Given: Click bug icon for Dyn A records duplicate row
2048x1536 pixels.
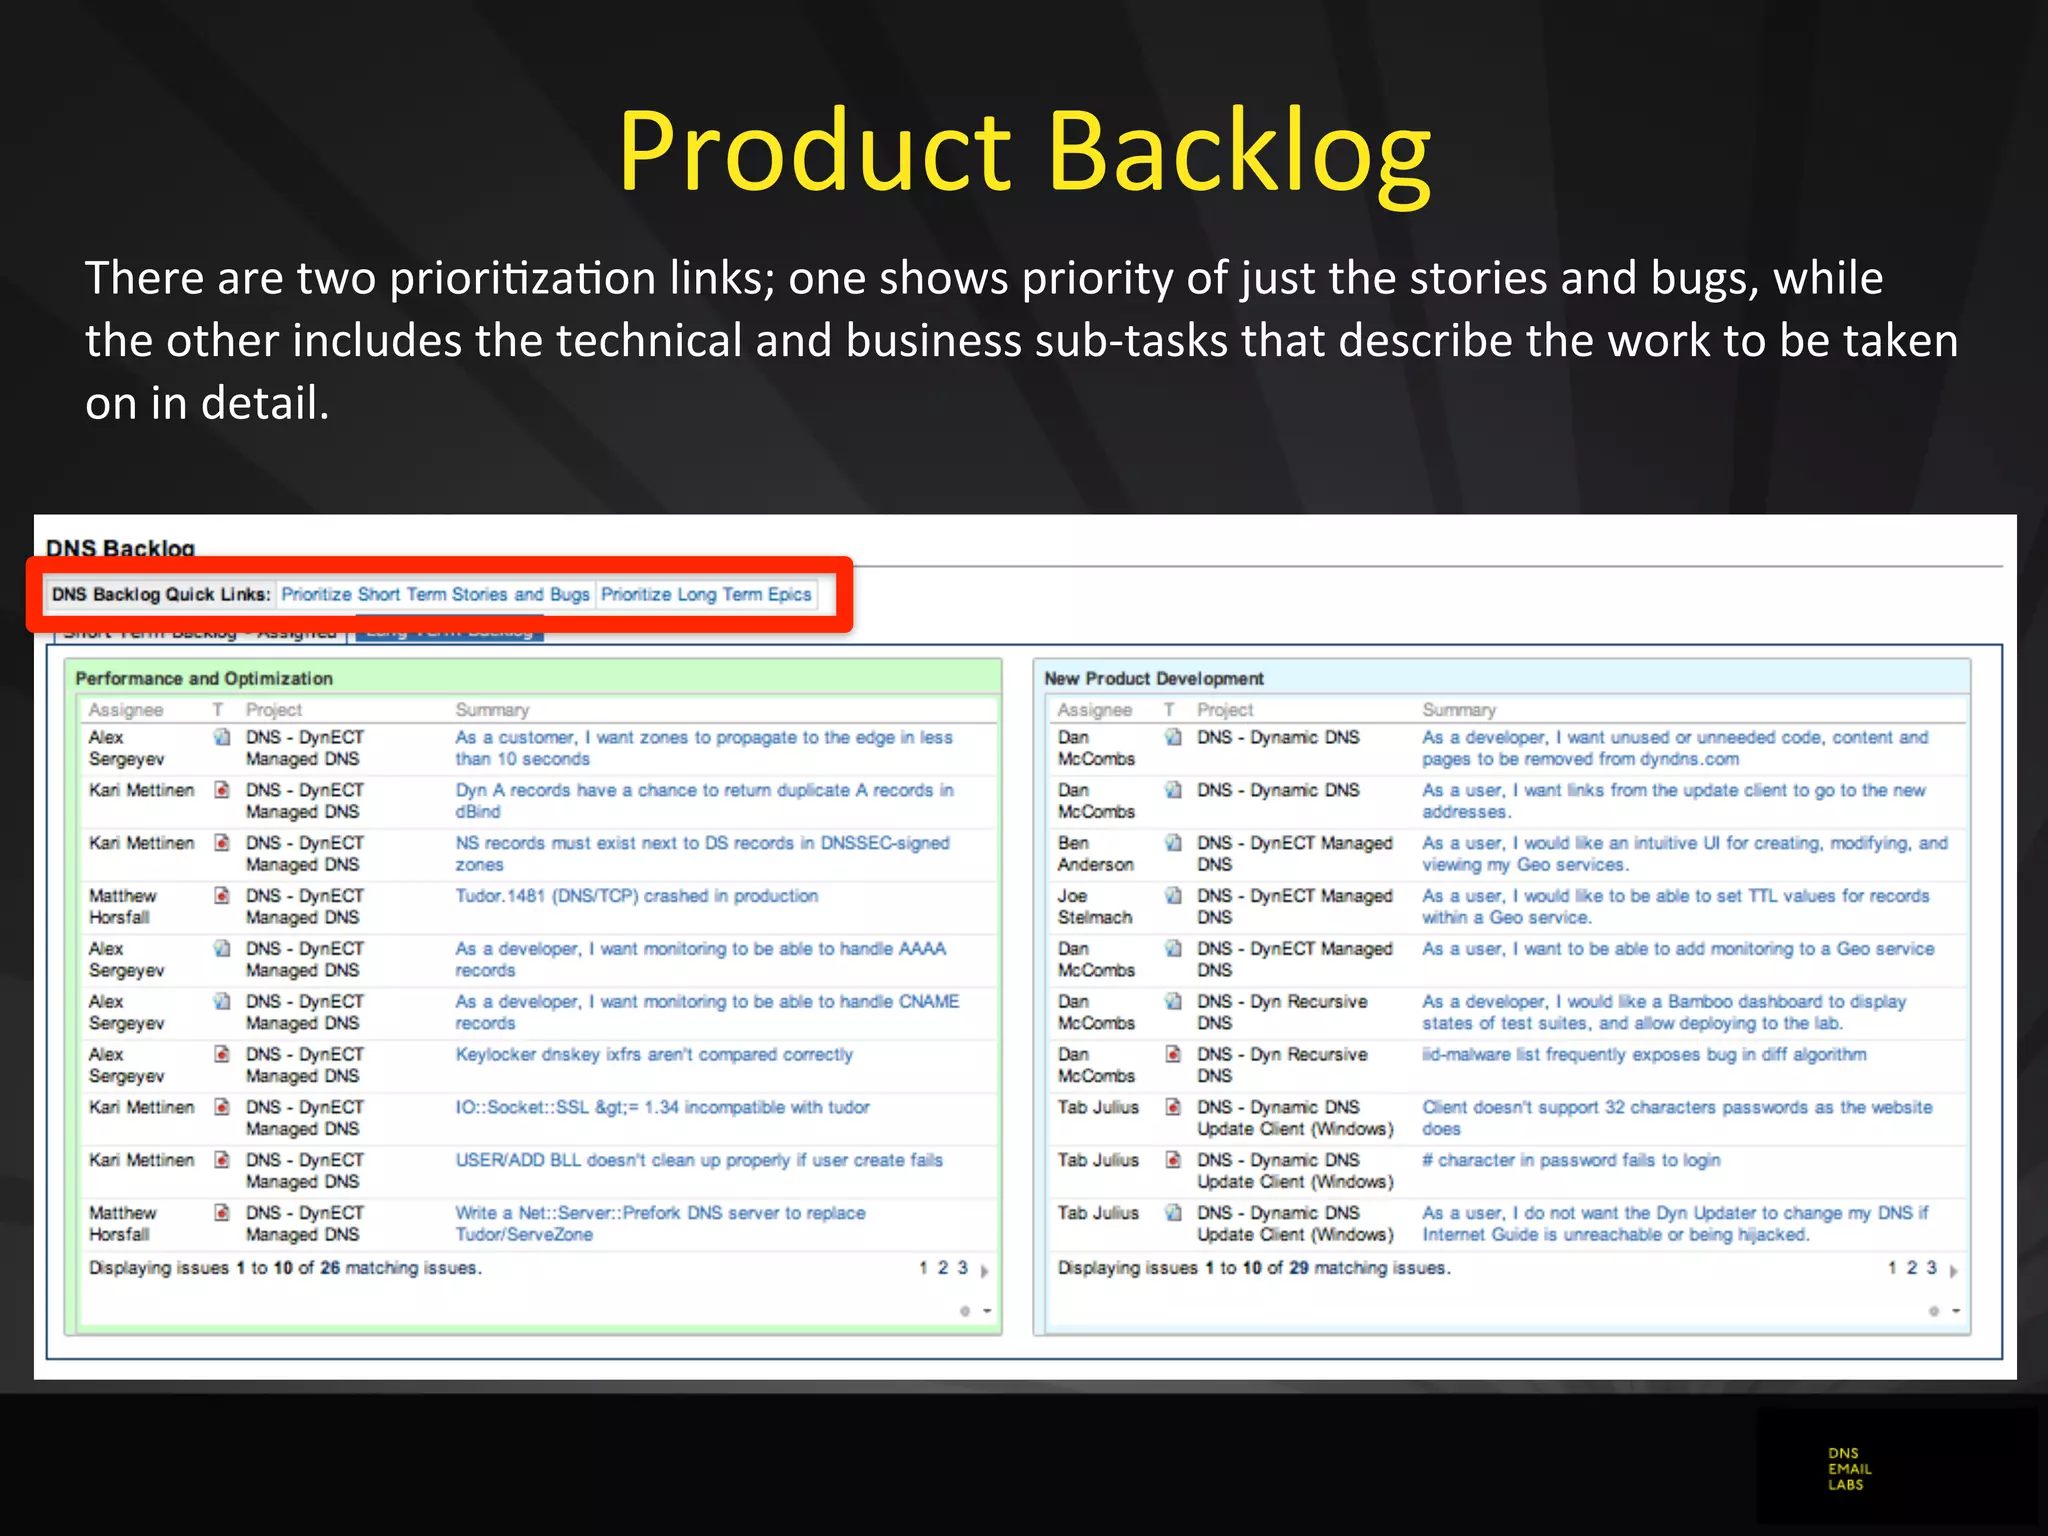Looking at the screenshot, I should point(222,790).
